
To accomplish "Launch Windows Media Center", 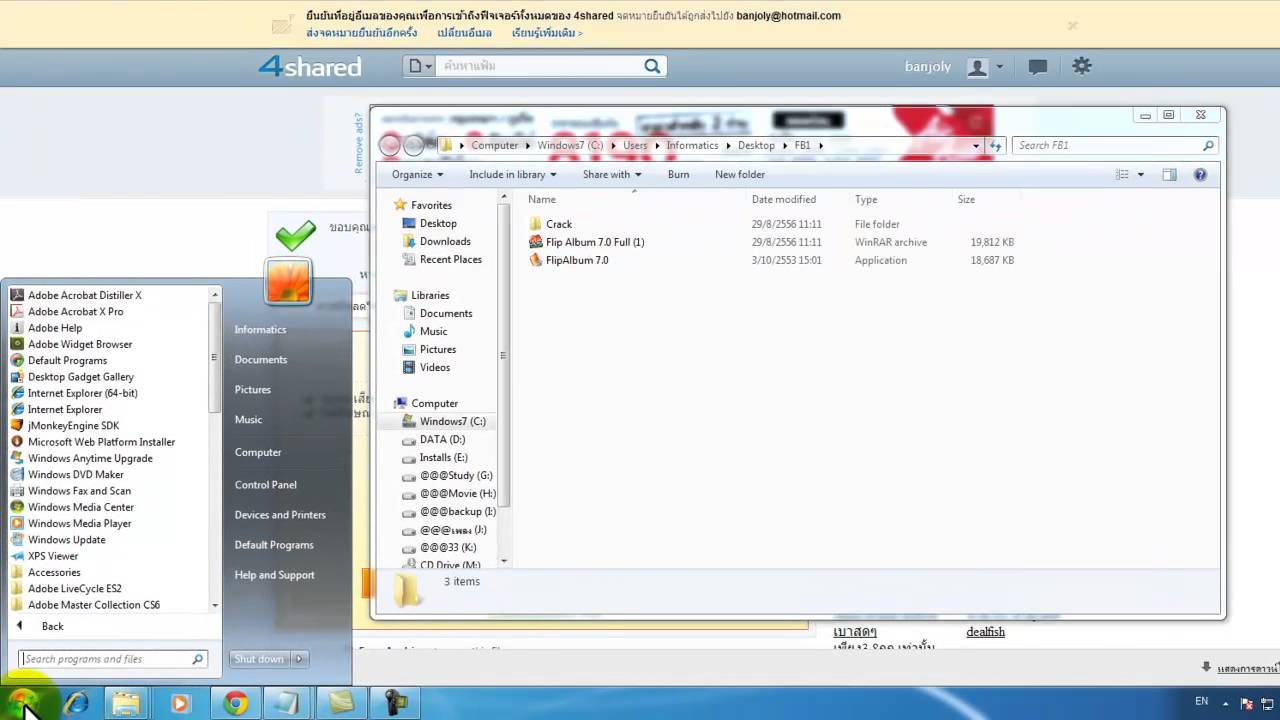I will click(80, 507).
